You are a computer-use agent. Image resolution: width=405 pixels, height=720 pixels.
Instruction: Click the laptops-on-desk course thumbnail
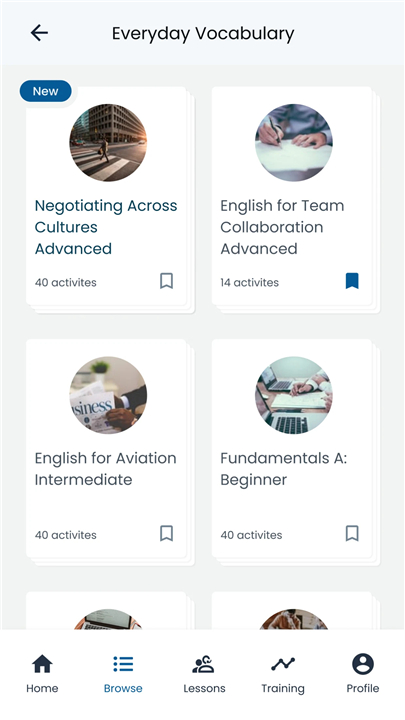coord(294,395)
